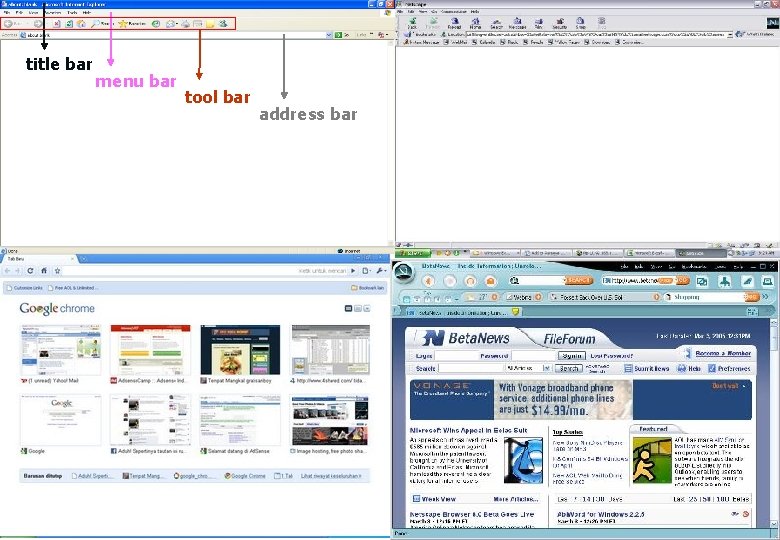The width and height of the screenshot is (780, 540).
Task: Open the Shopping search field in Netscape 8
Action: coord(703,297)
